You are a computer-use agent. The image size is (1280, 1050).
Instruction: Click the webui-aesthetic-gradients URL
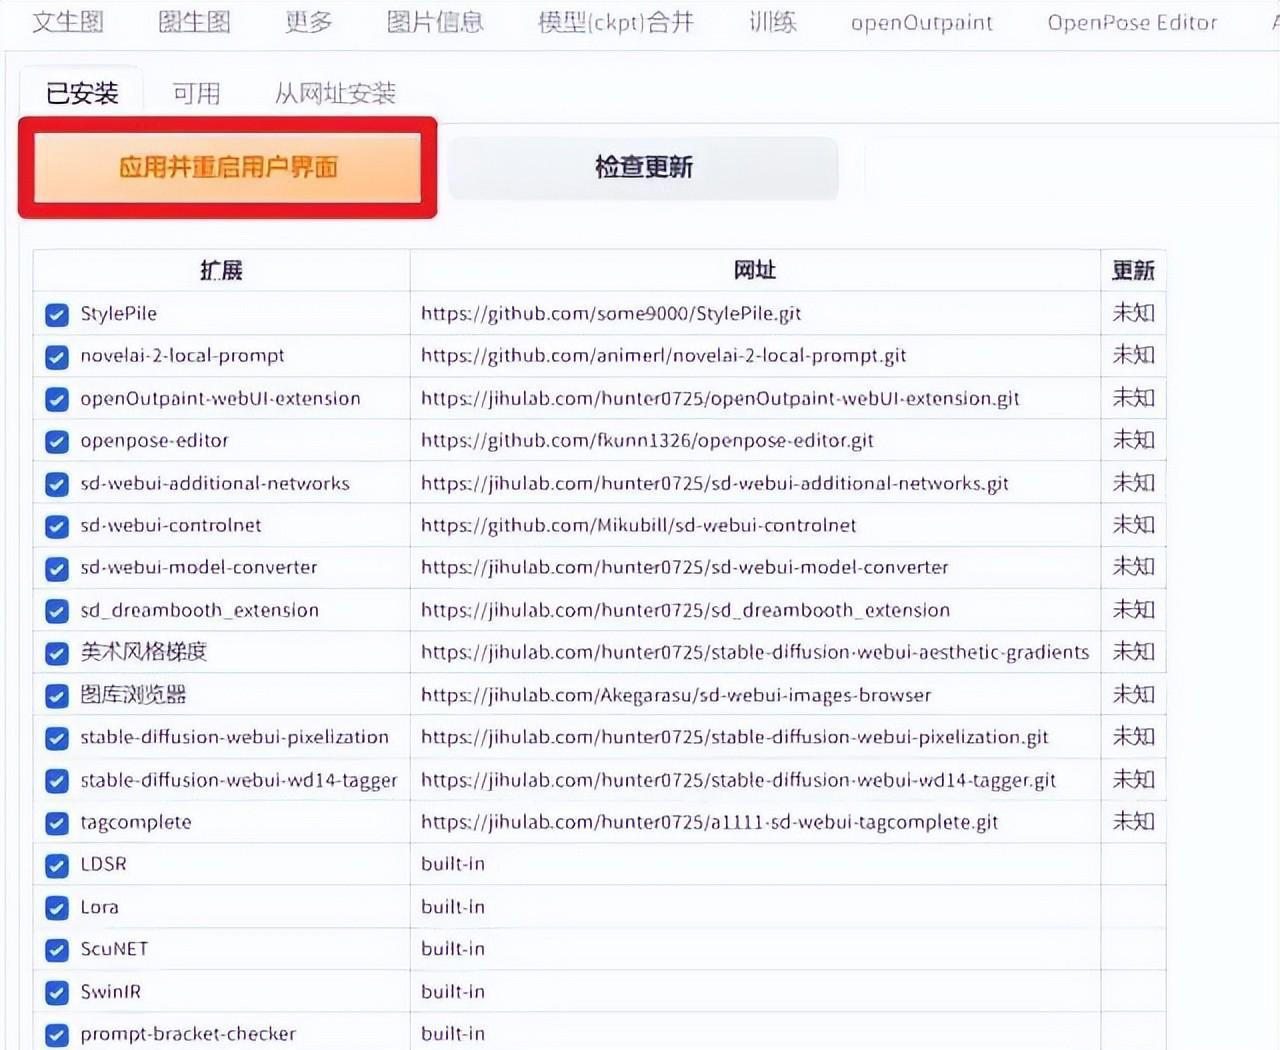pos(755,653)
